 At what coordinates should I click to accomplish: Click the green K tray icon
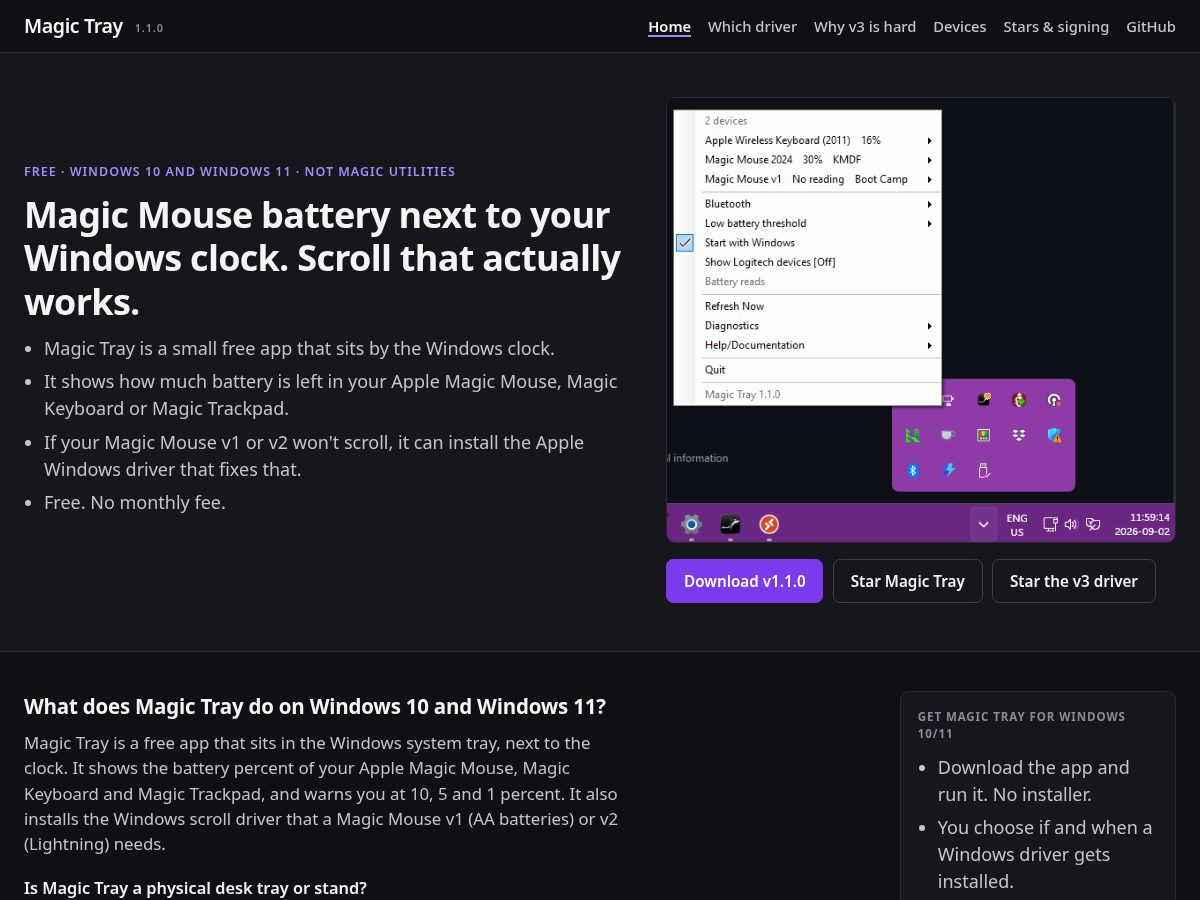coord(912,435)
